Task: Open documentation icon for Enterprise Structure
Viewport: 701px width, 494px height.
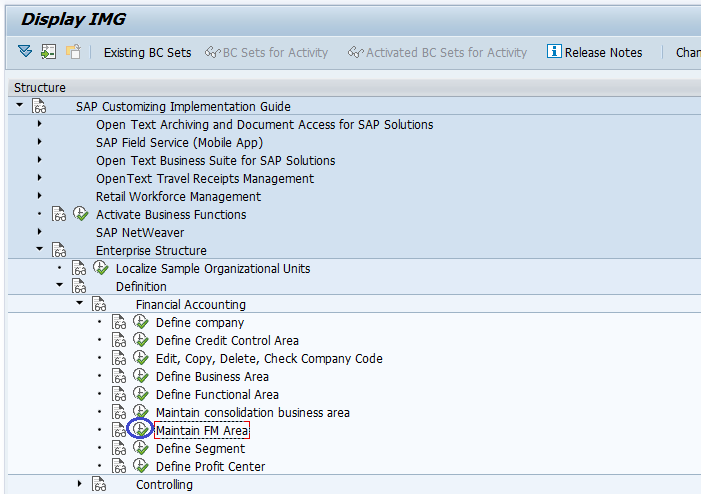Action: tap(59, 250)
